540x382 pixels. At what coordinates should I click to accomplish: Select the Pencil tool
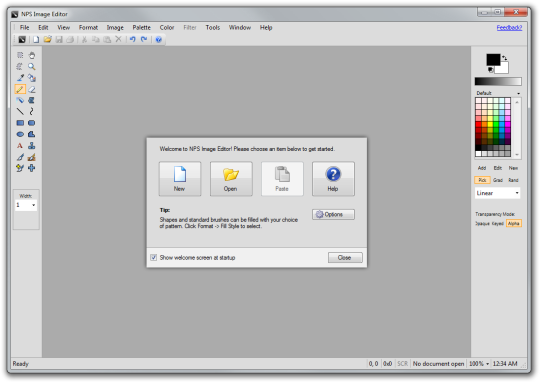tap(20, 89)
